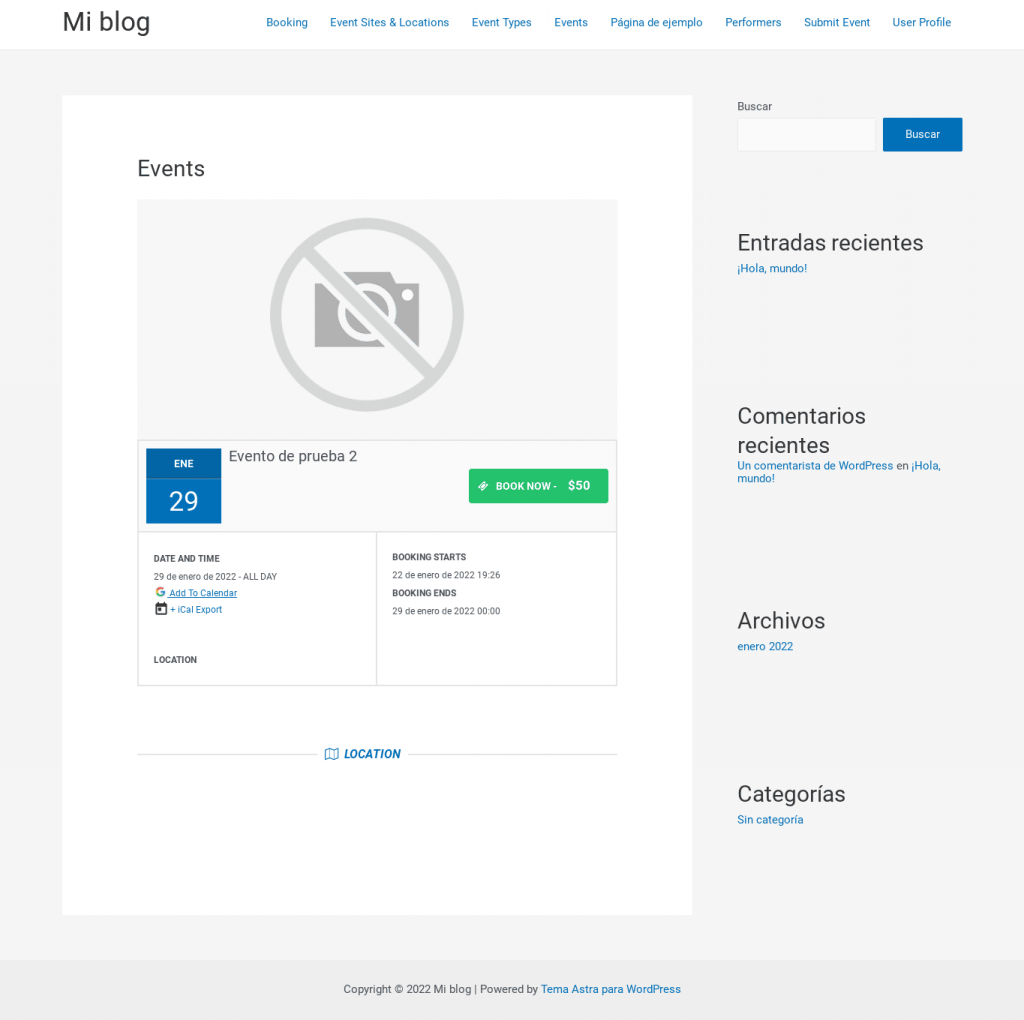
Task: Click the BOOKING STARTS label
Action: click(x=429, y=557)
